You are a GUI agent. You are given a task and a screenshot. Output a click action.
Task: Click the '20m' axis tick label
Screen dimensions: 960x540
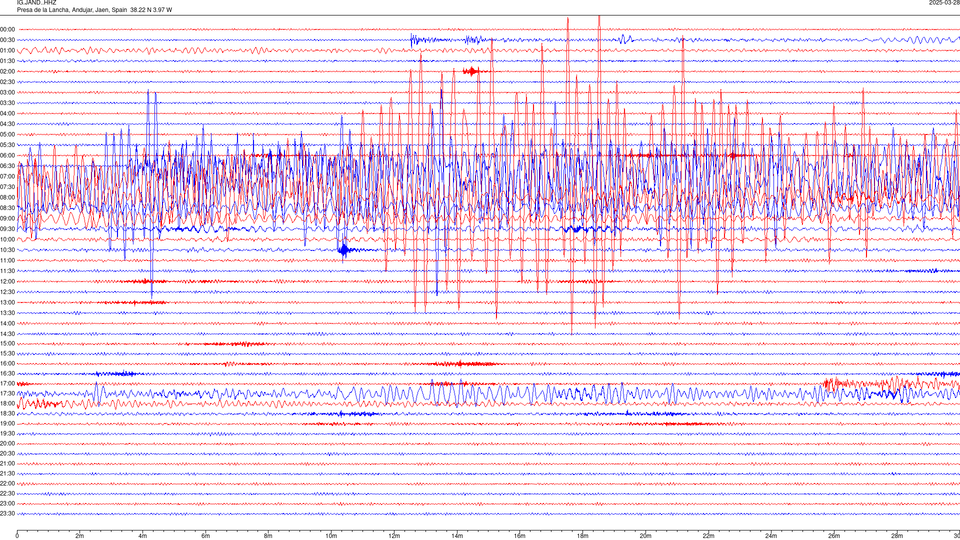pos(645,536)
